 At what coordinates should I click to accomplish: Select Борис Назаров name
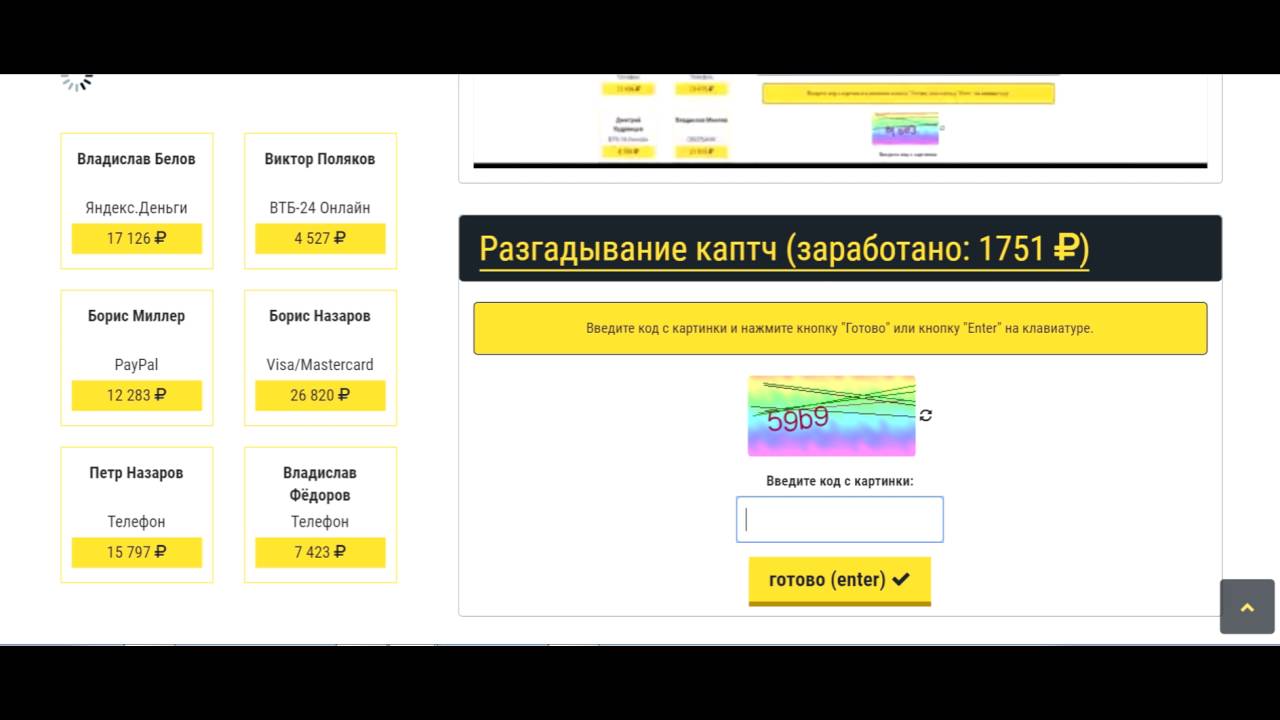tap(320, 316)
